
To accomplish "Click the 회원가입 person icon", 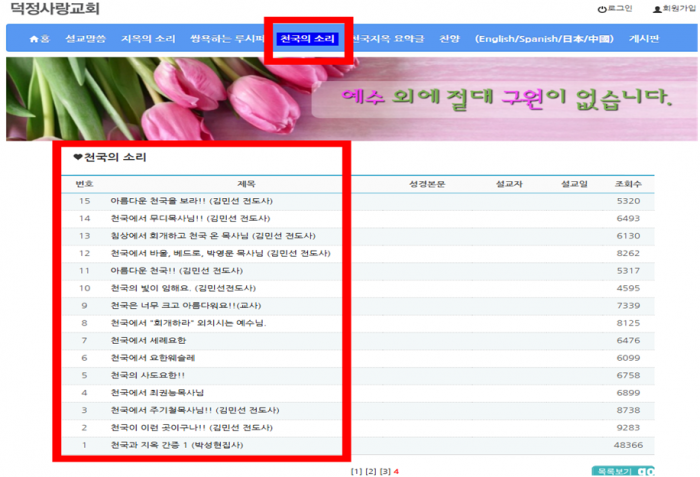I will click(657, 9).
